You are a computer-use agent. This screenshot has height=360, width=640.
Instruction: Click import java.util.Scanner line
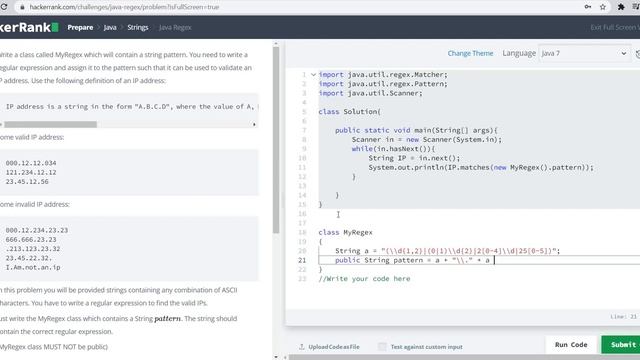[370, 93]
